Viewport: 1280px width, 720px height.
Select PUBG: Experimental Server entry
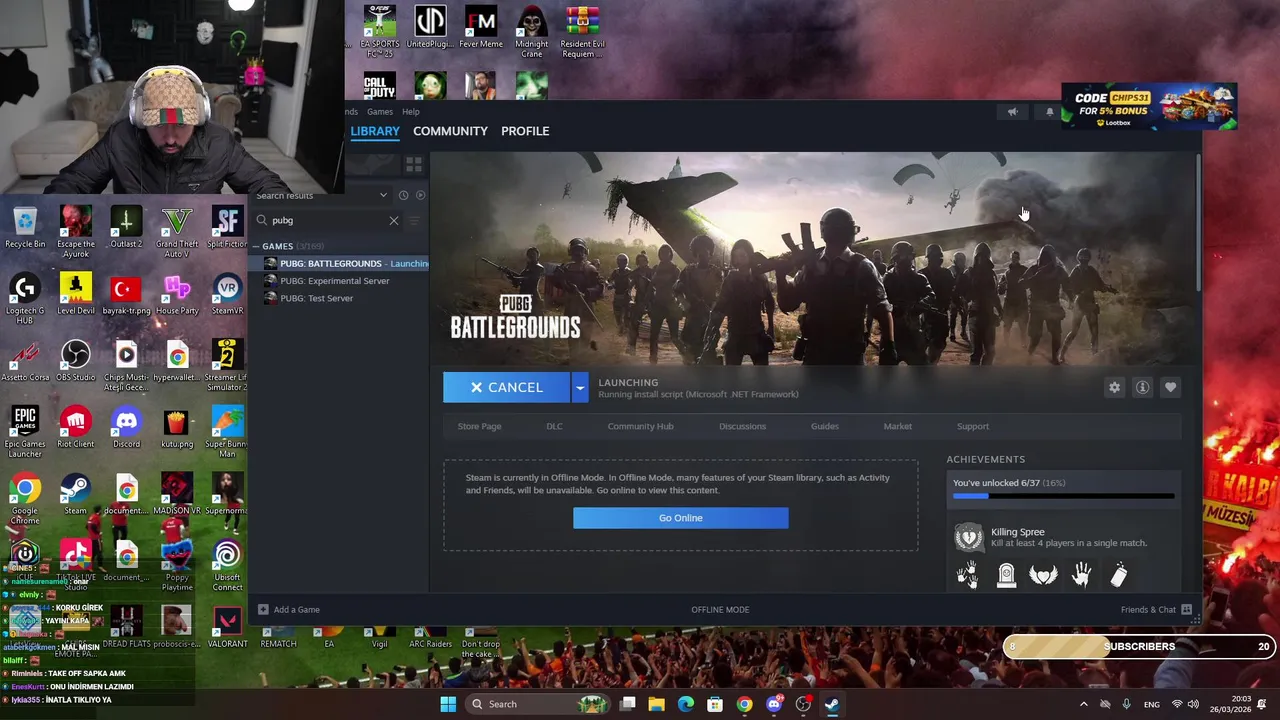pyautogui.click(x=335, y=281)
